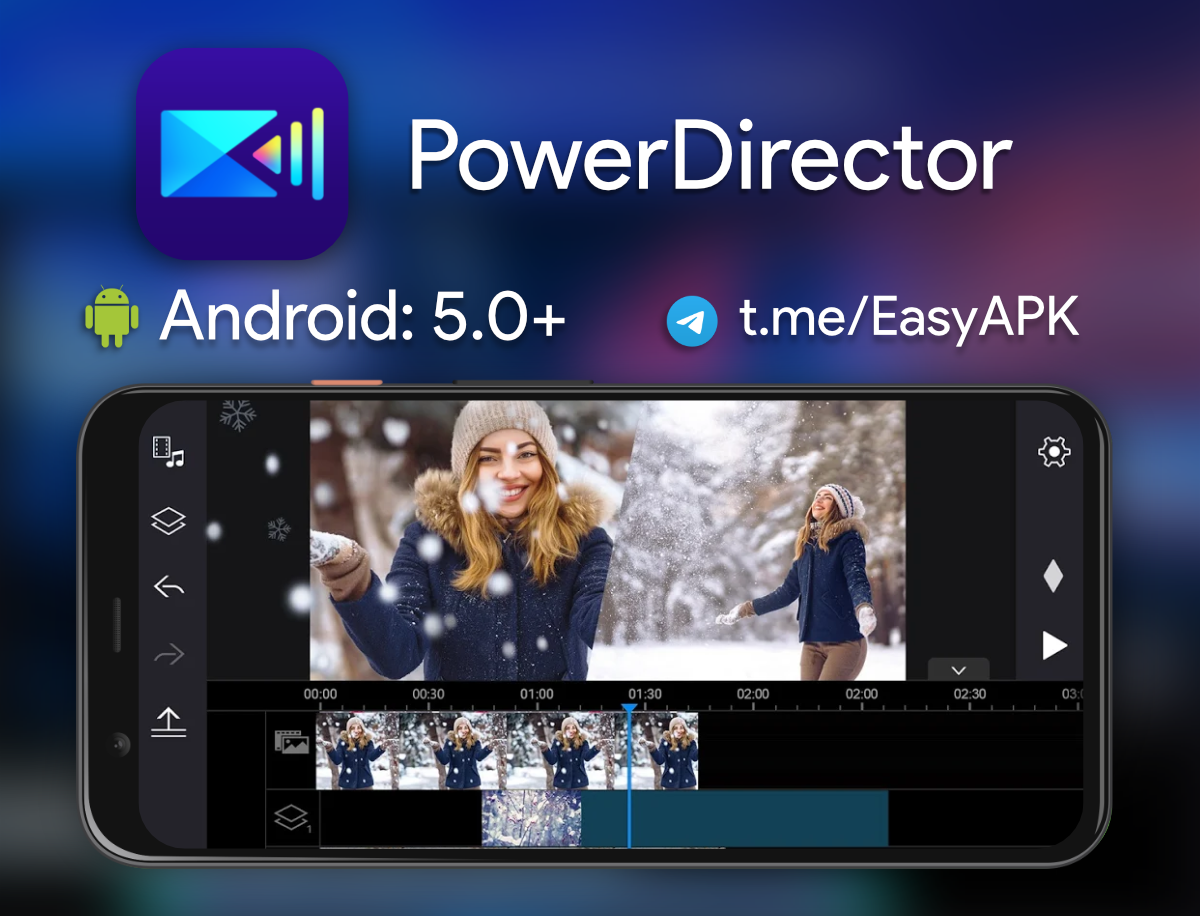1200x916 pixels.
Task: Jump to 02:30 on the time ruler
Action: coord(969,693)
